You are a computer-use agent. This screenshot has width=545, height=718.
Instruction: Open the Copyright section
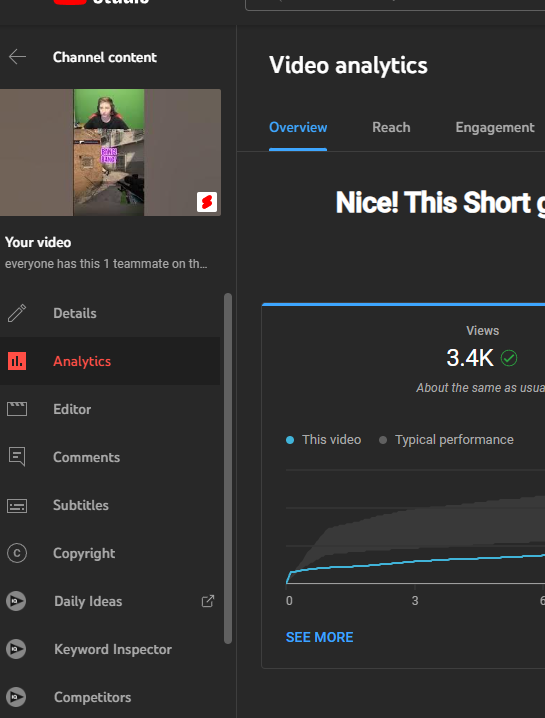[x=110, y=553]
